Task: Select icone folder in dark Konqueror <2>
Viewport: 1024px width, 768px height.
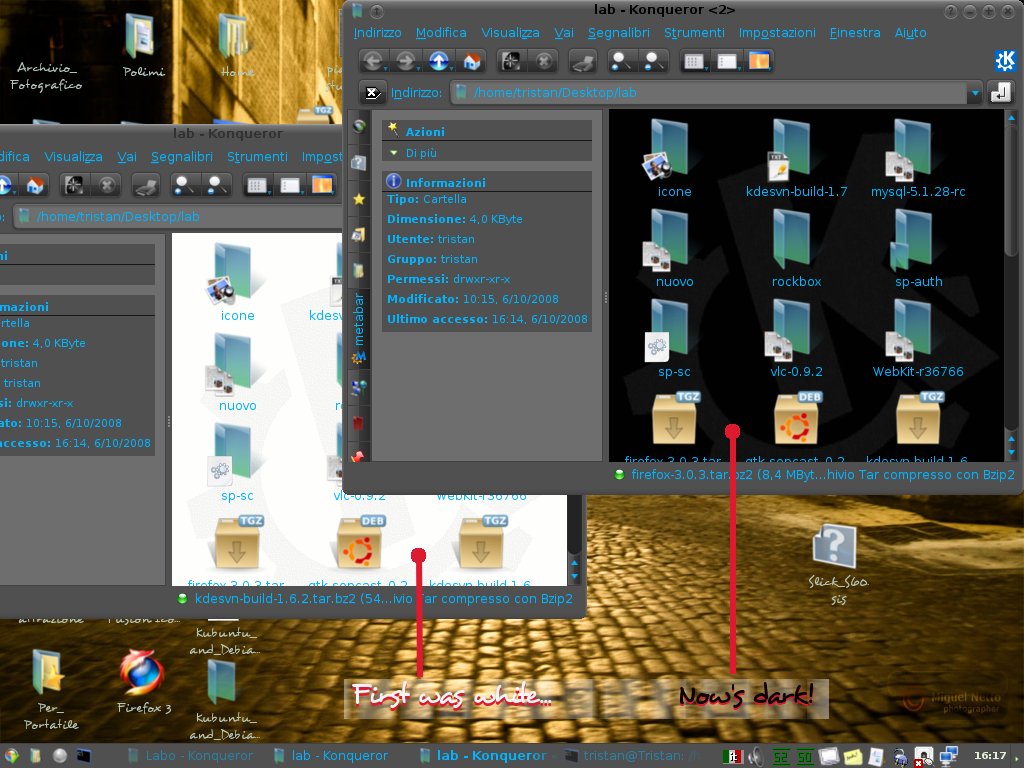Action: point(670,159)
